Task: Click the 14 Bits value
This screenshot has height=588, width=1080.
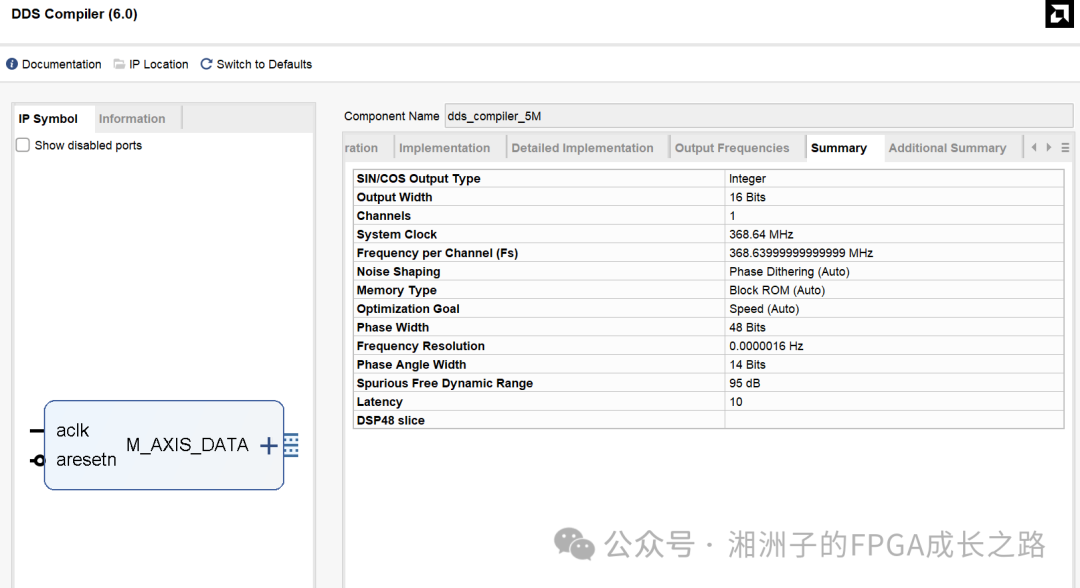Action: point(747,364)
